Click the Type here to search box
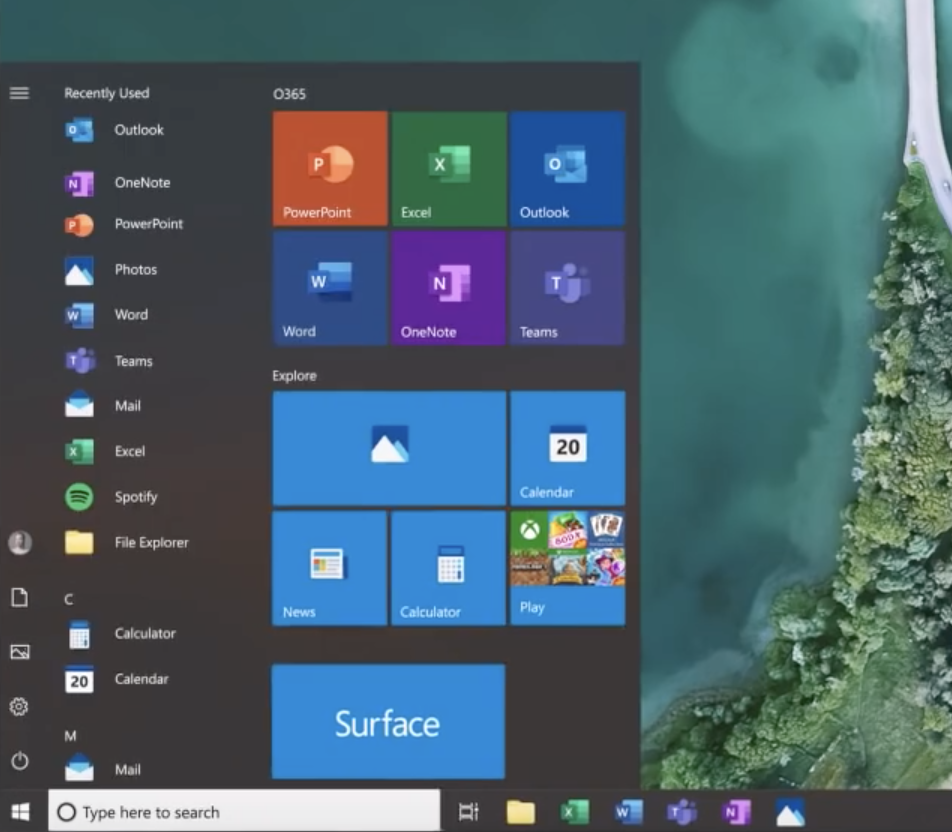This screenshot has width=952, height=832. coord(244,811)
